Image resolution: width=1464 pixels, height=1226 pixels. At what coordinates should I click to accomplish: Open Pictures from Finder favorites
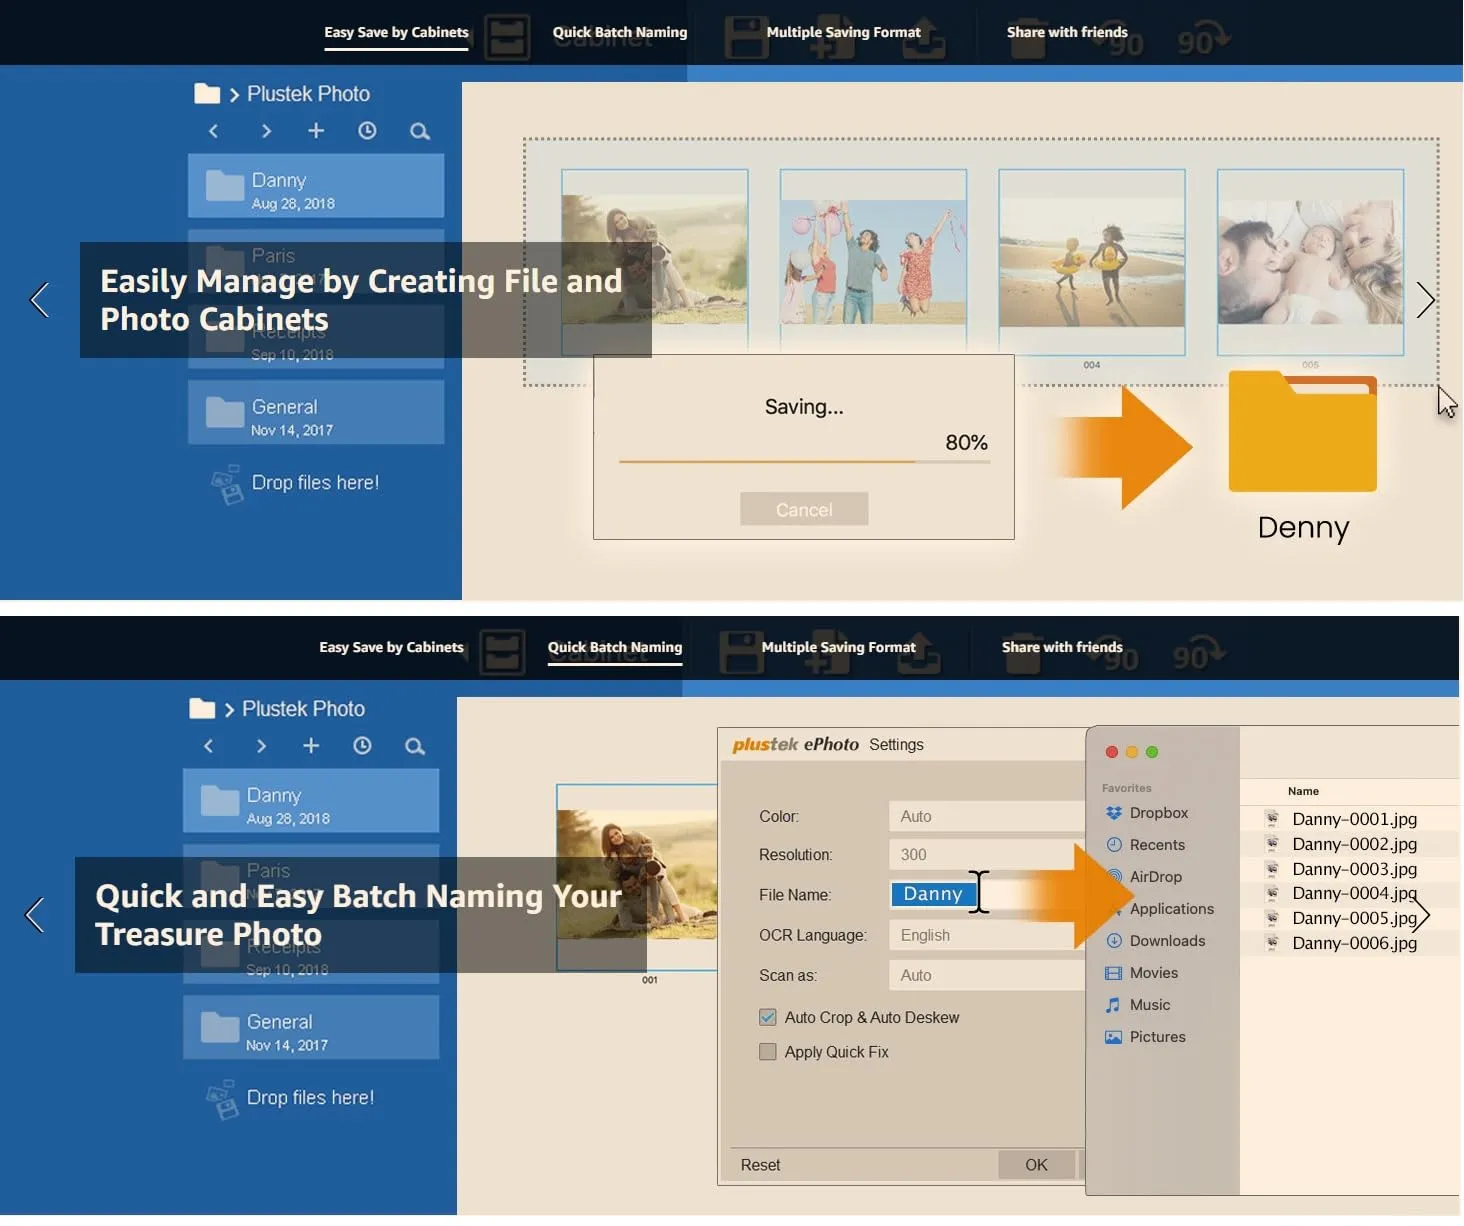coord(1156,1037)
